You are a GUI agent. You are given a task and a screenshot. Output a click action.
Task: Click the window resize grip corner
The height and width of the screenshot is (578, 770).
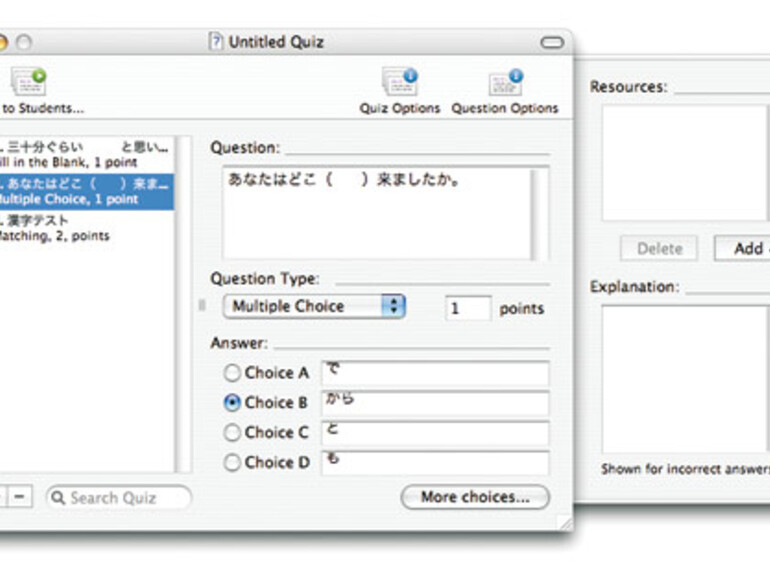(565, 522)
